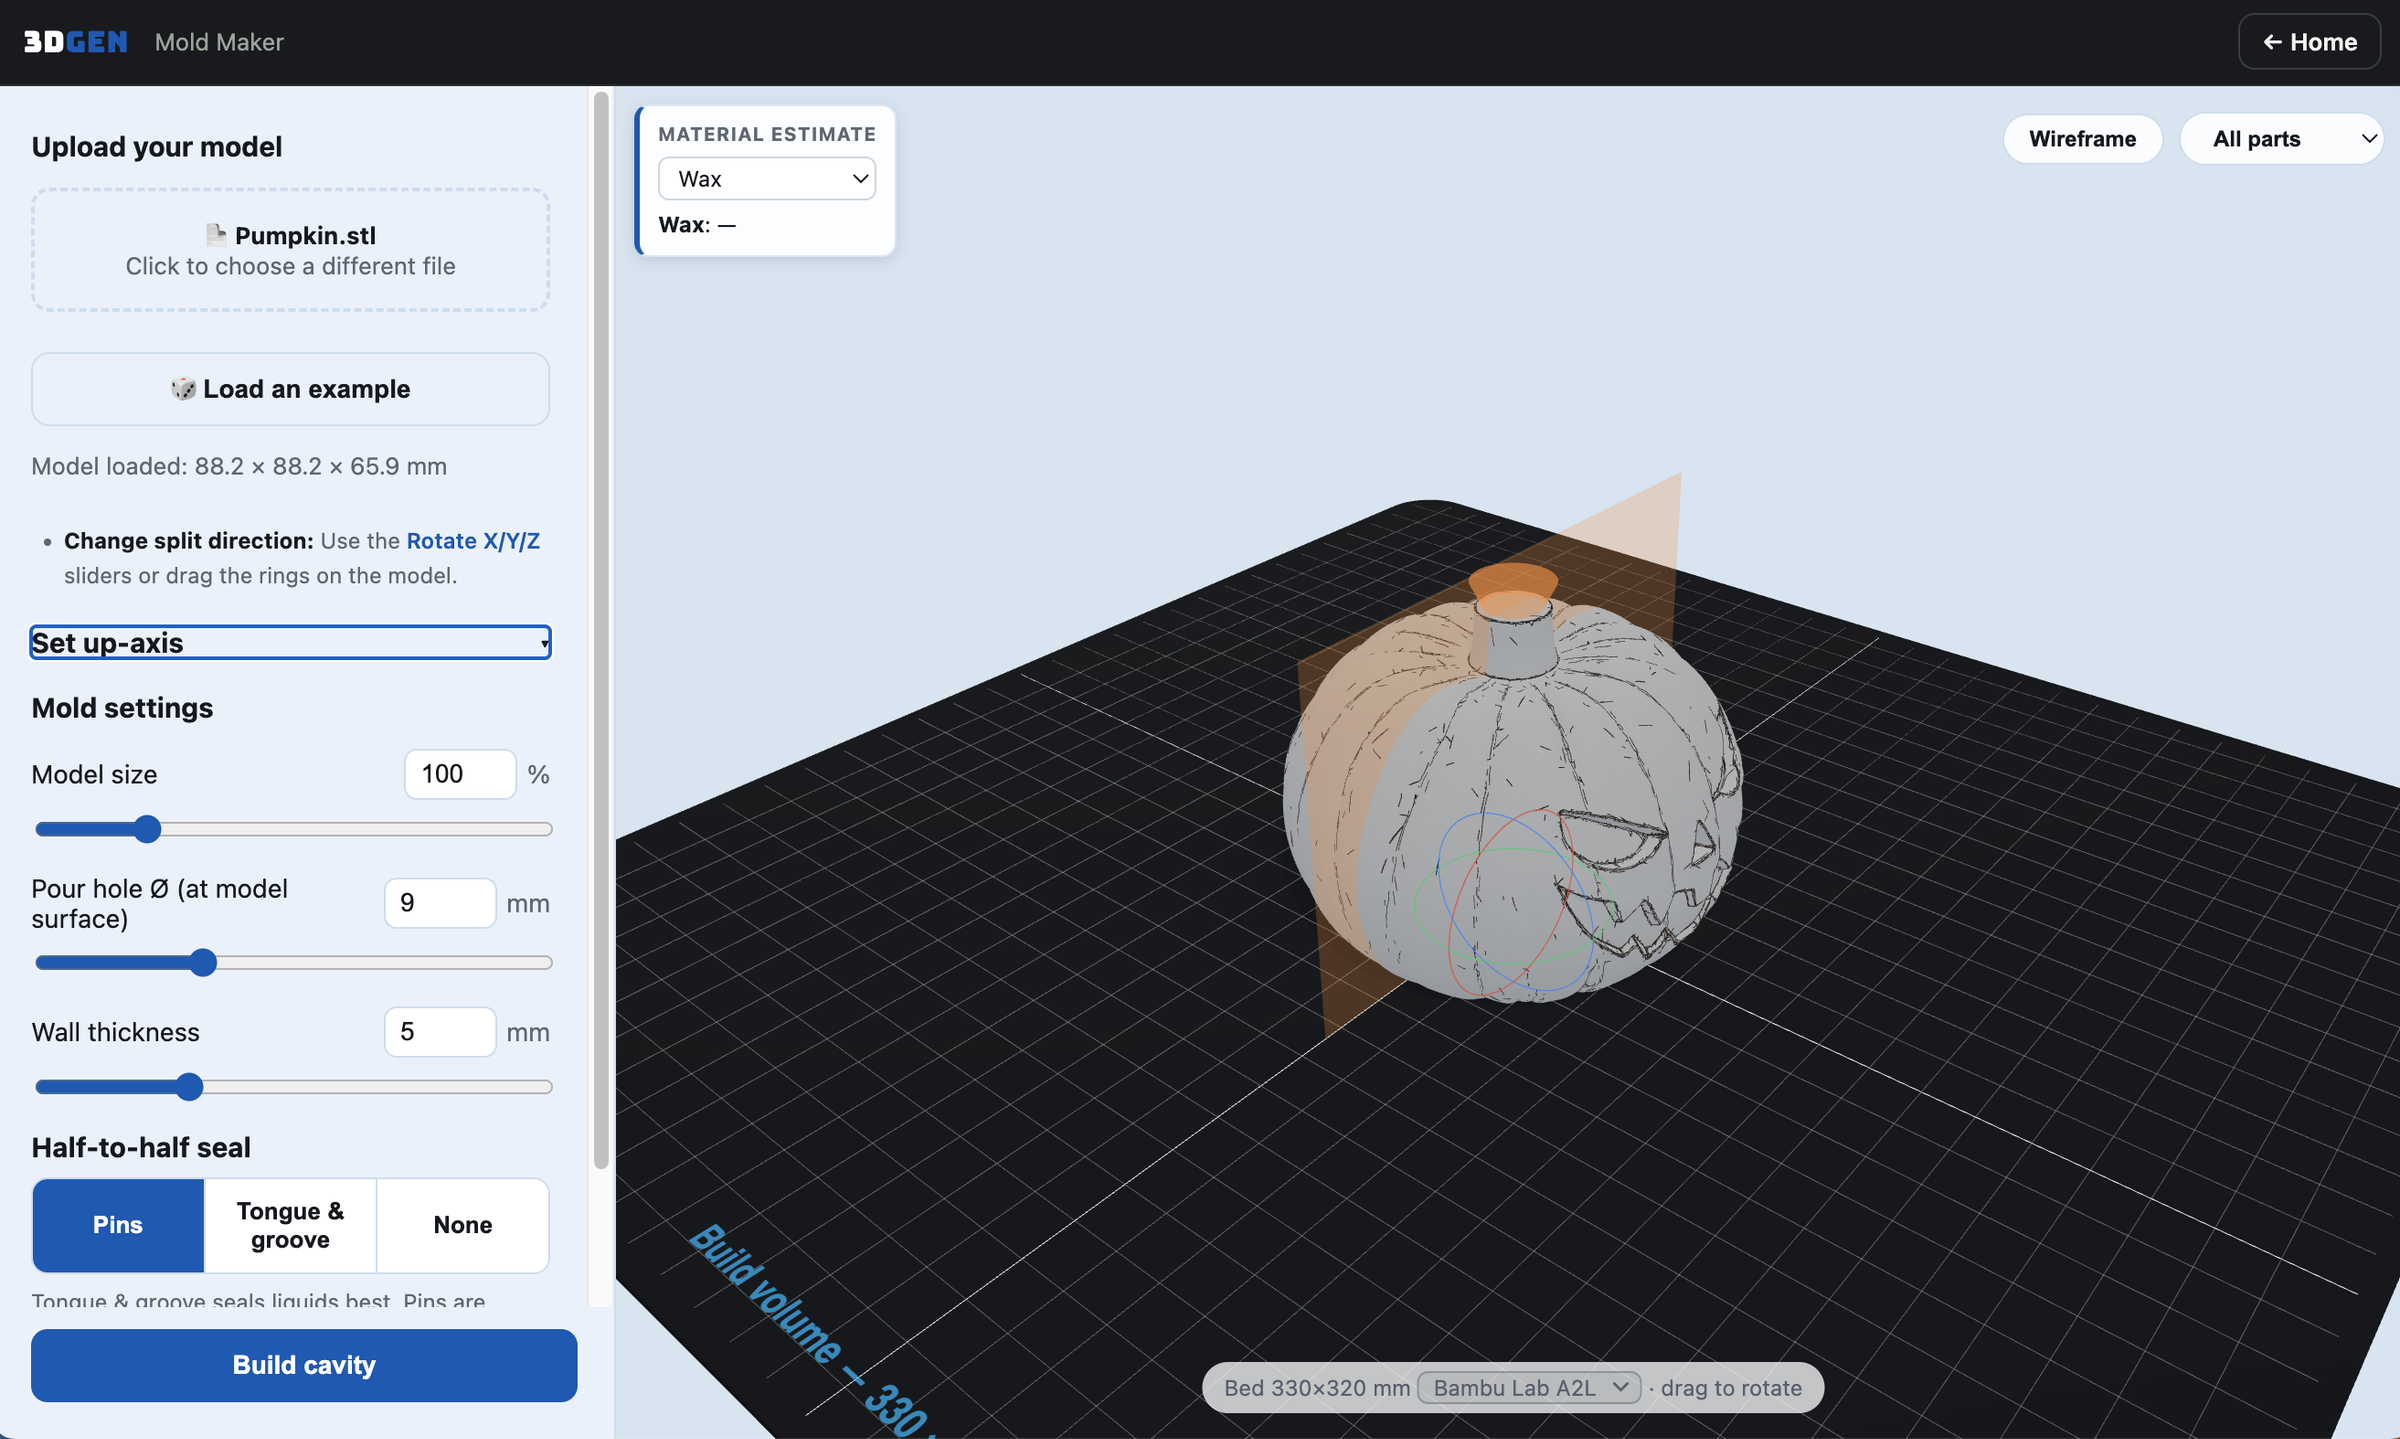Click the 'Bed 330×320 mm' label
The height and width of the screenshot is (1439, 2400).
click(x=1317, y=1388)
